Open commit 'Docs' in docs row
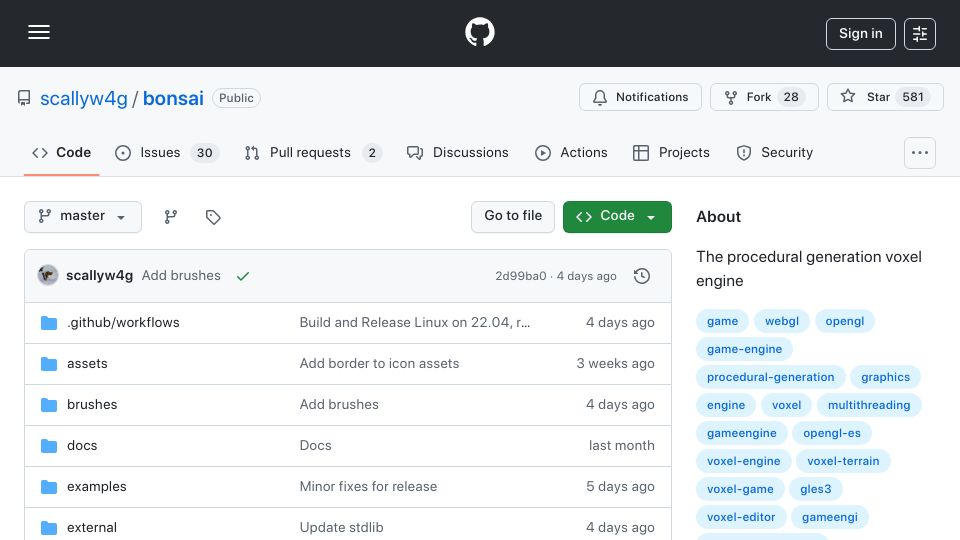Image resolution: width=960 pixels, height=540 pixels. coord(315,446)
